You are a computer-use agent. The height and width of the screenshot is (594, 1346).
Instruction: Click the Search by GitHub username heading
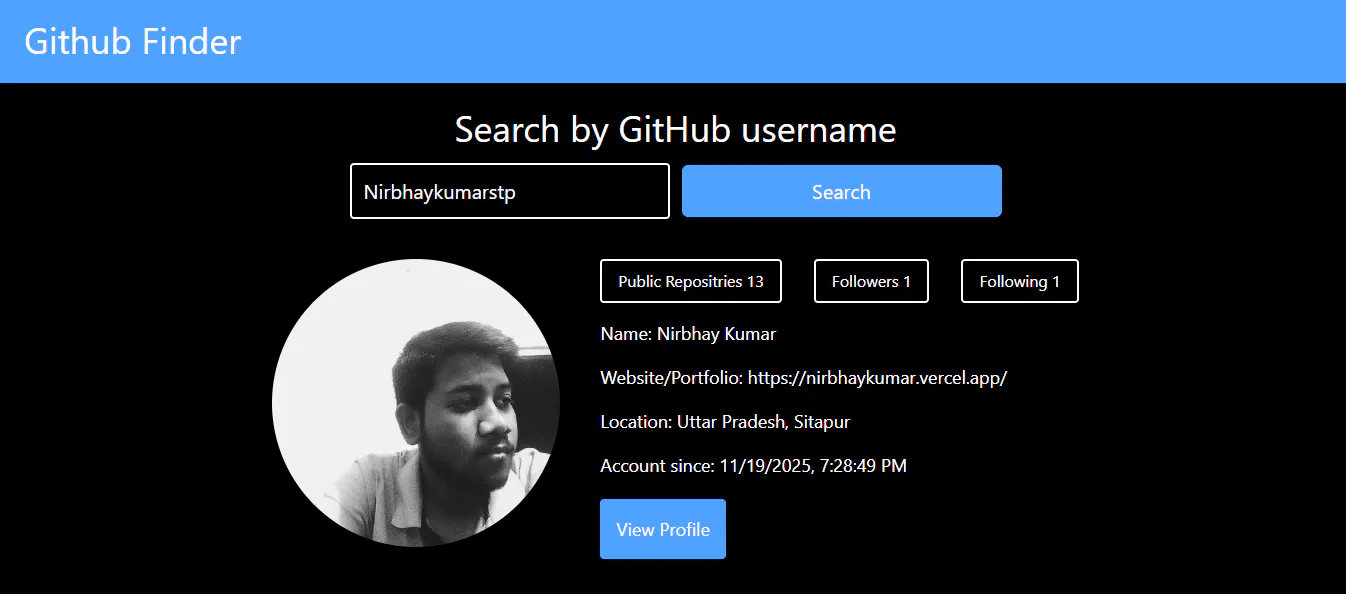(675, 129)
